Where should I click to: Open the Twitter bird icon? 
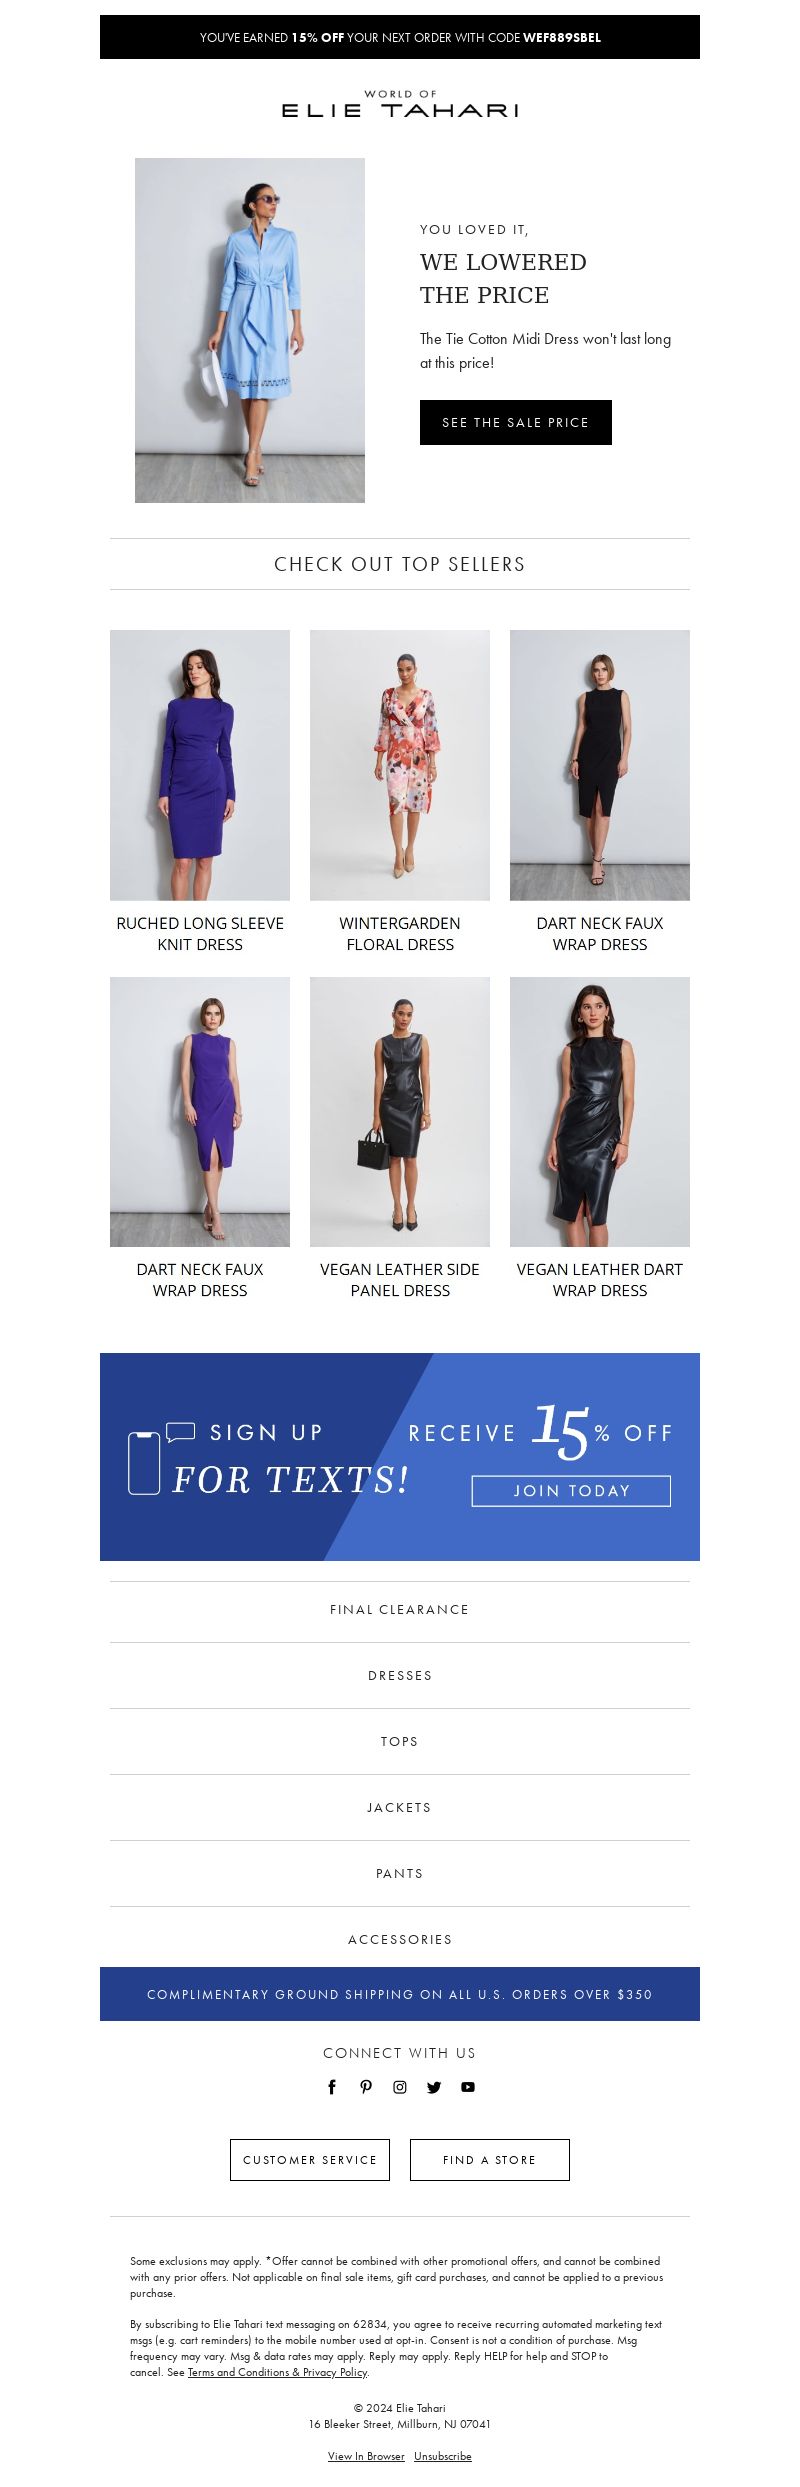click(x=434, y=2086)
